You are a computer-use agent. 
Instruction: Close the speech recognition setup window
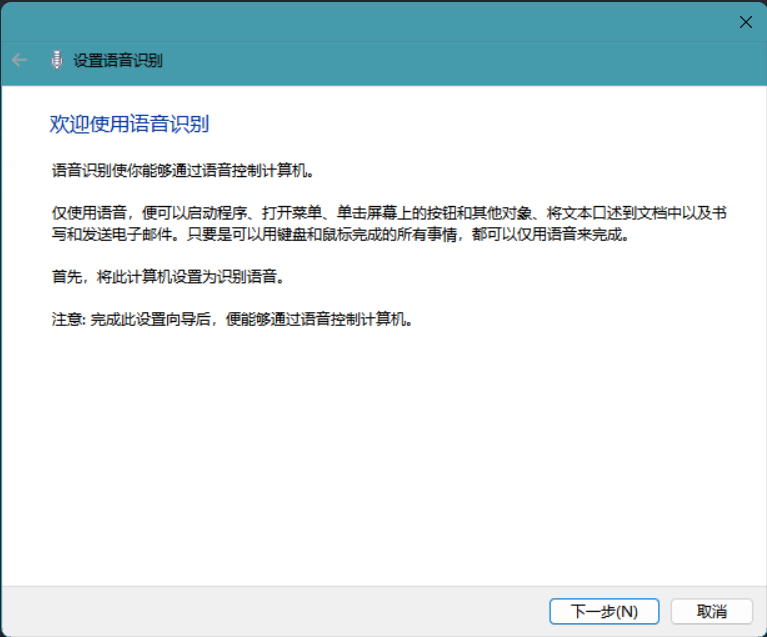pyautogui.click(x=745, y=22)
